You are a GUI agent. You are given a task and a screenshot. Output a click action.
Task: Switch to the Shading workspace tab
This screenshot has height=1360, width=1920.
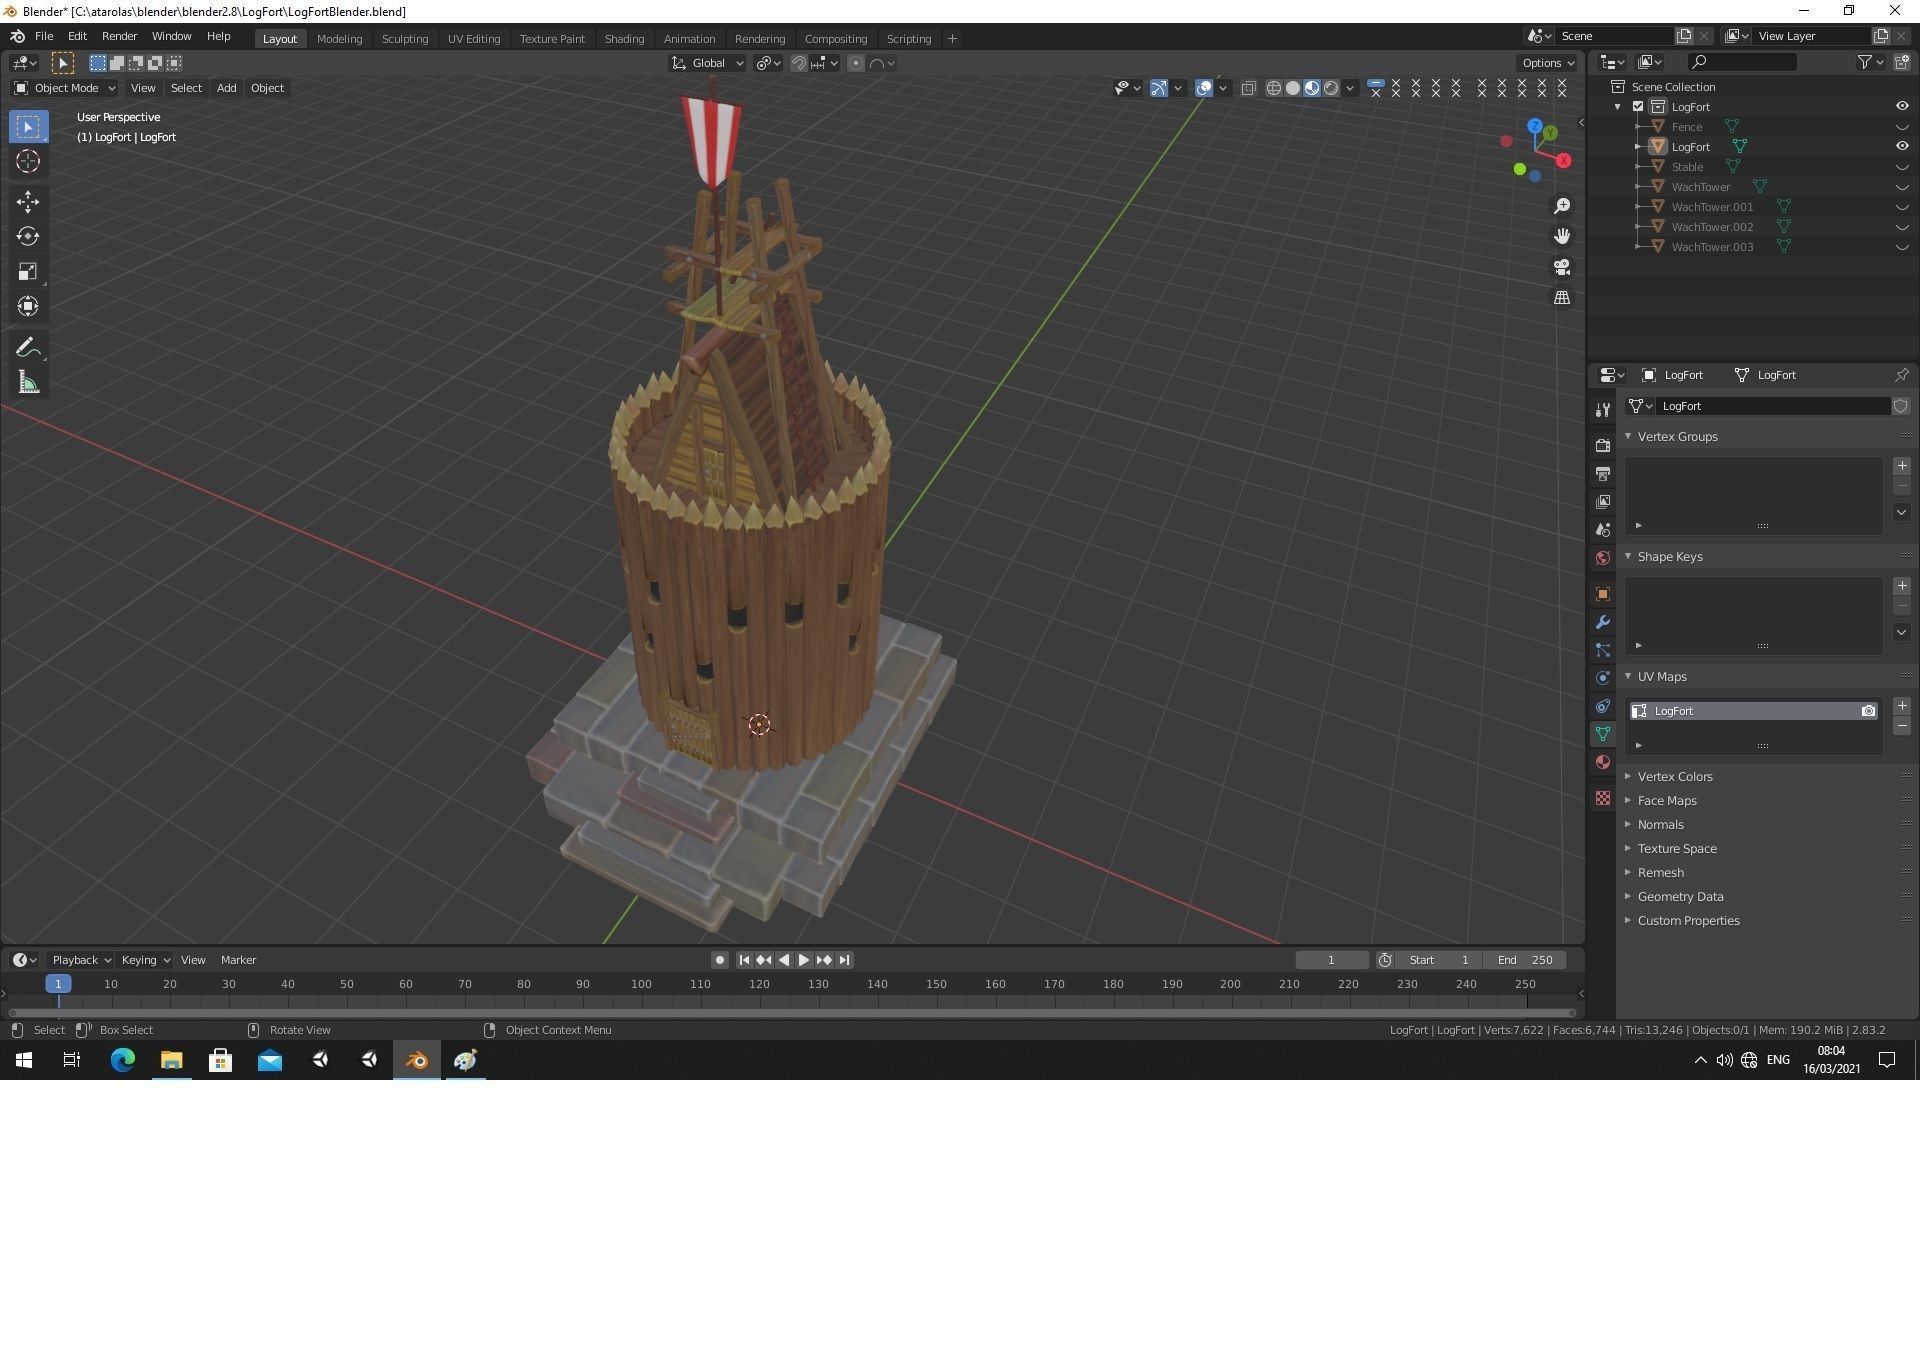[x=624, y=38]
